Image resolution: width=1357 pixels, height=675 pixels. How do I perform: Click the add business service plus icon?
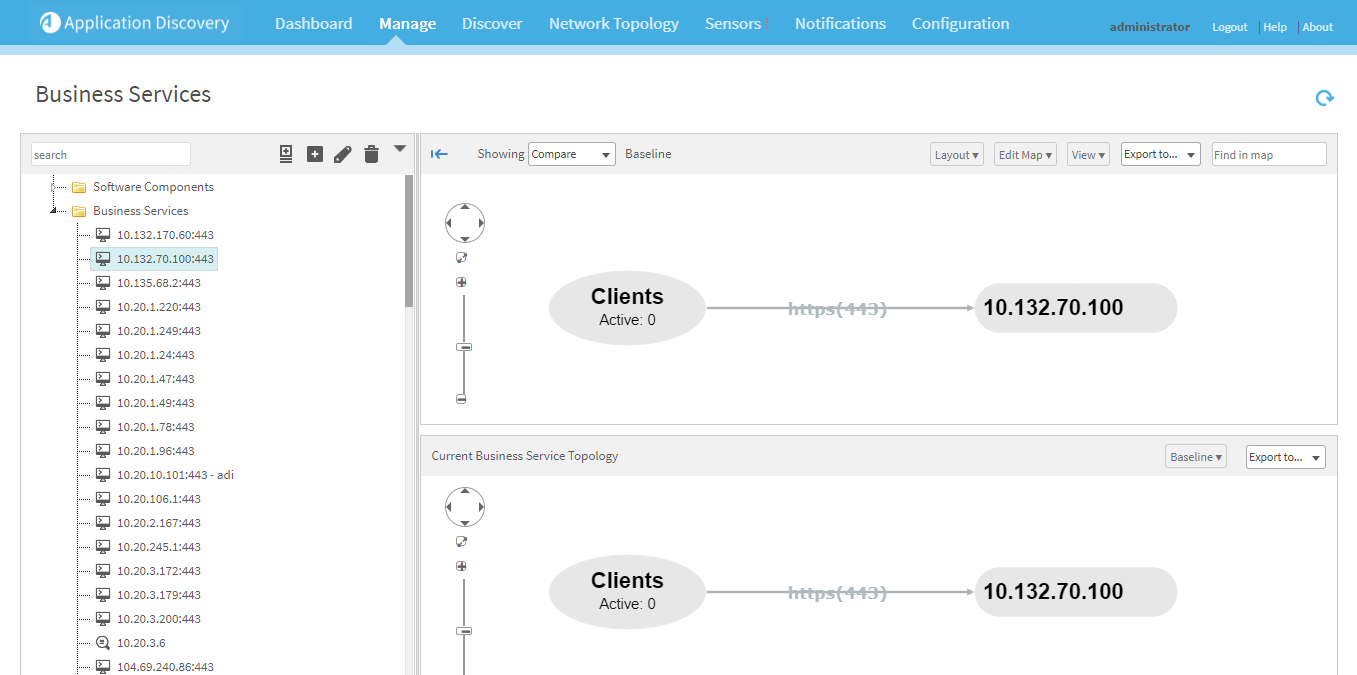tap(314, 154)
